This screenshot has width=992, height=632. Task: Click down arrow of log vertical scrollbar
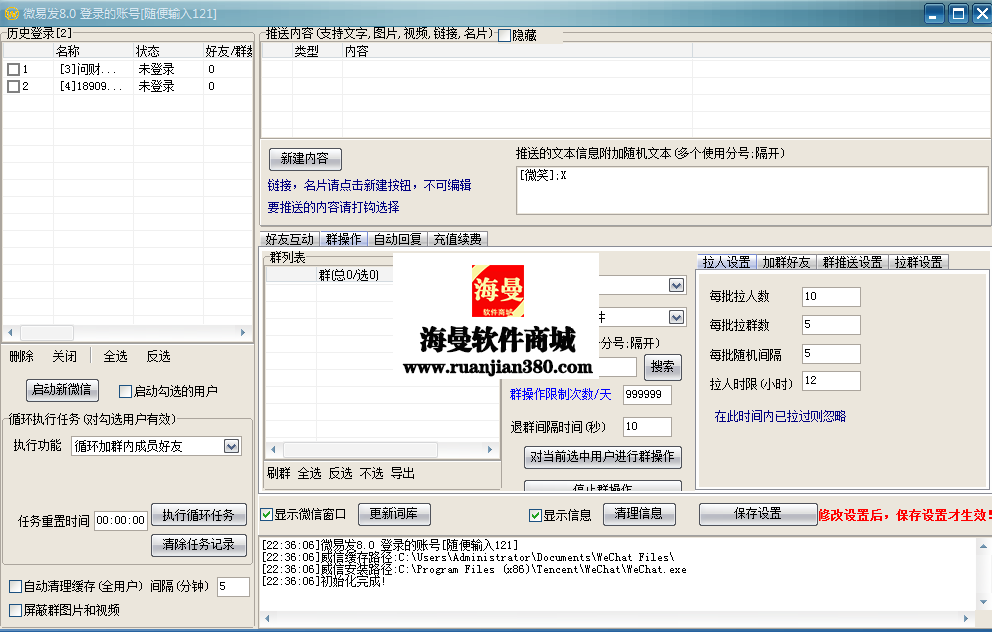click(983, 602)
